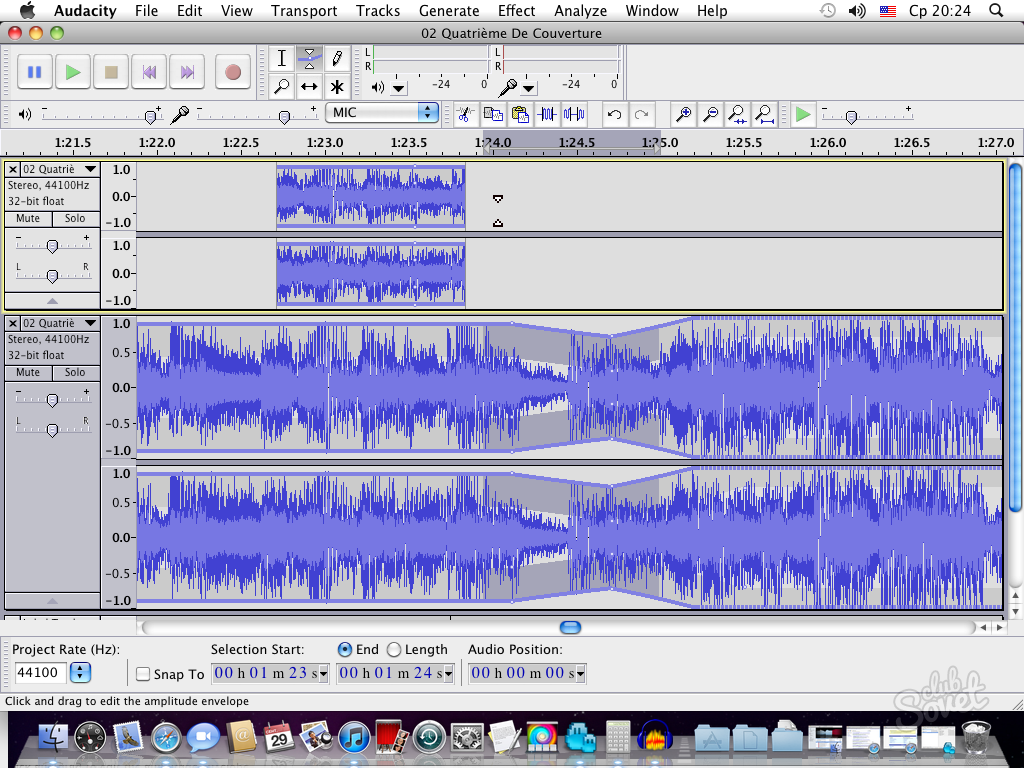Fit project in window

tap(765, 115)
